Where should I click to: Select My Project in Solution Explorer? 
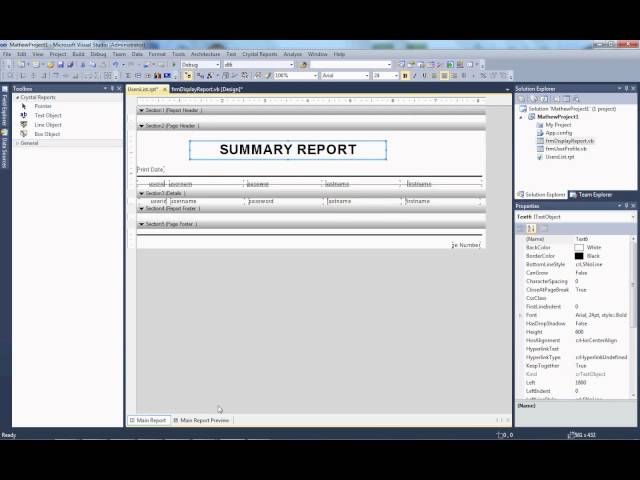[x=558, y=125]
